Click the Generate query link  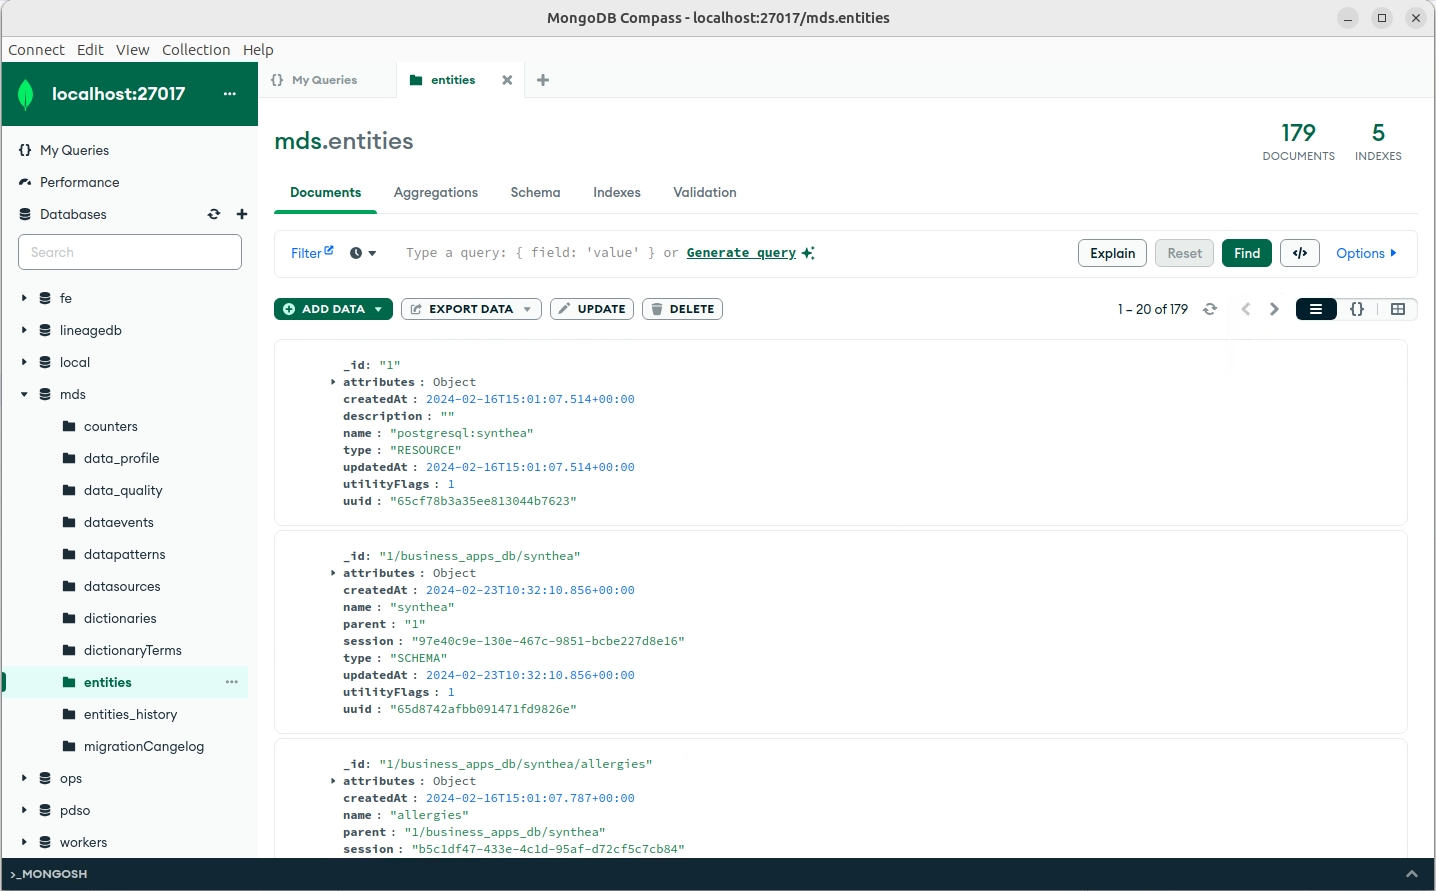click(741, 253)
